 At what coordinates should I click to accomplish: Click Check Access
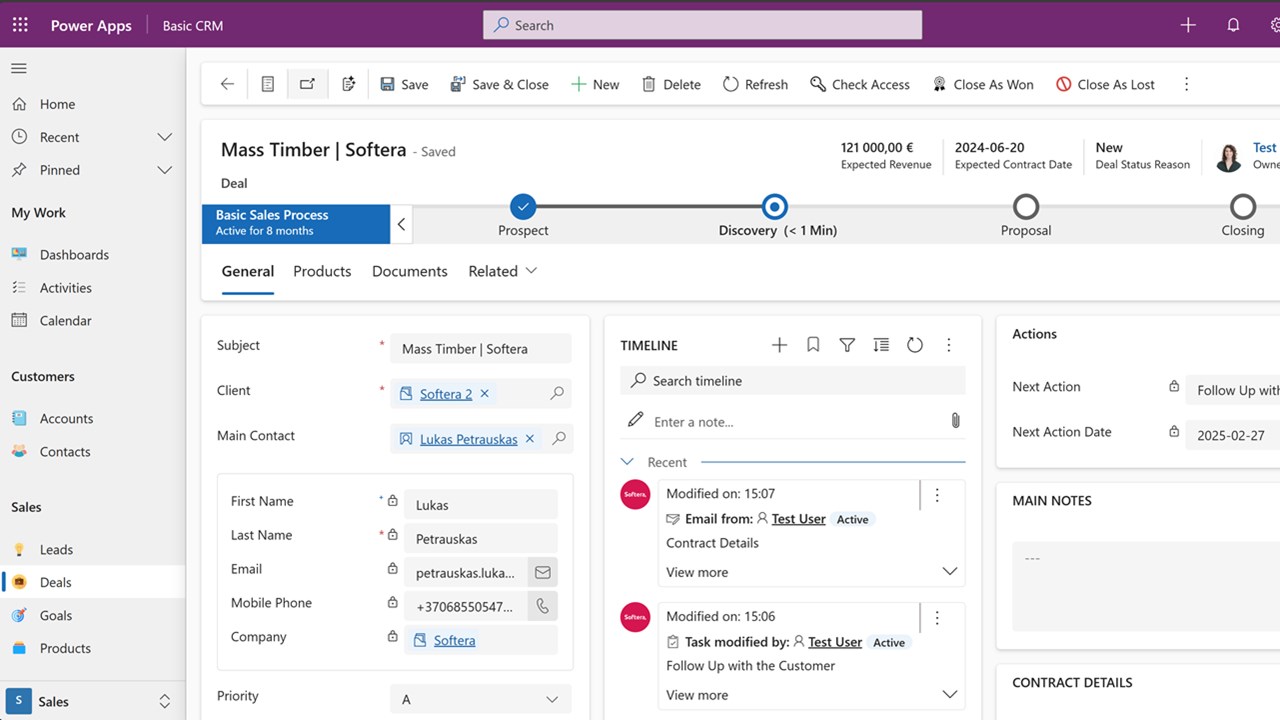(x=860, y=84)
